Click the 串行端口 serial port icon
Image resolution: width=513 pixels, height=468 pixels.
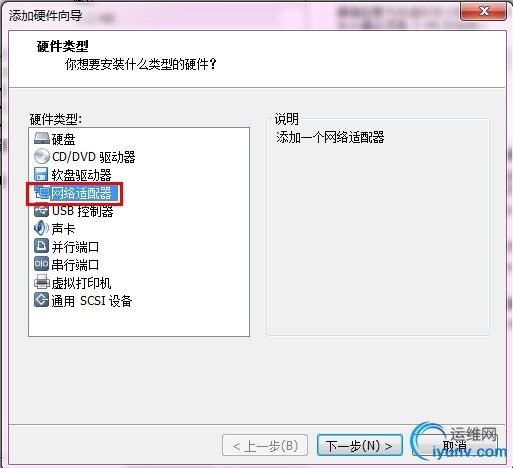pos(41,264)
